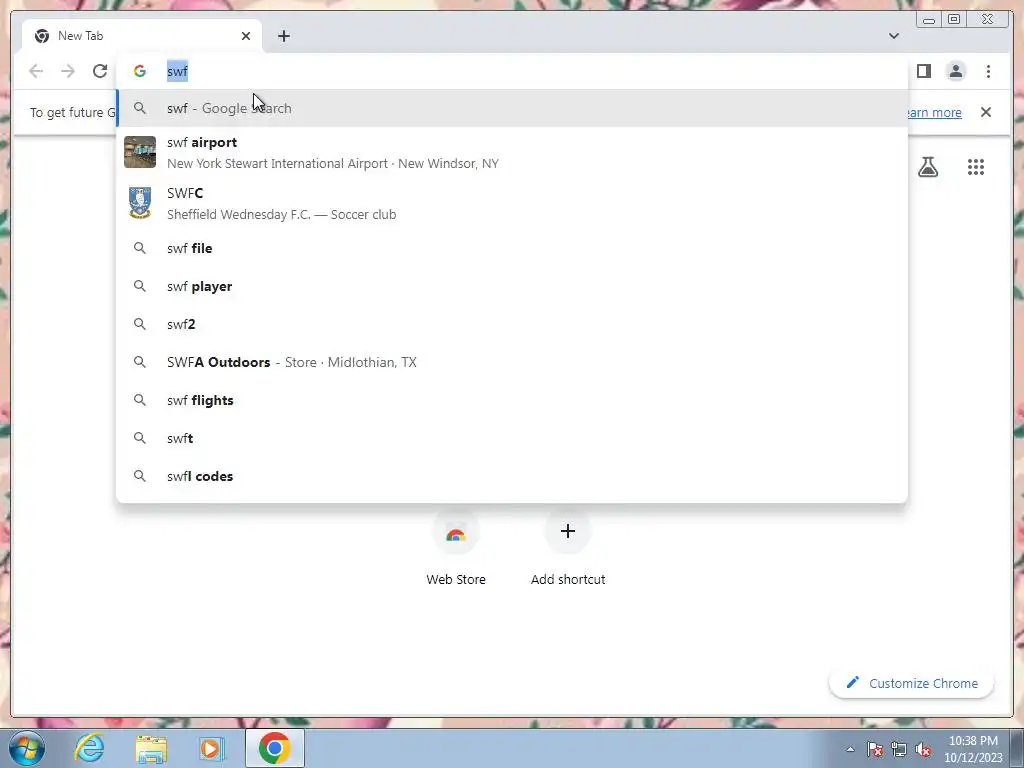1024x768 pixels.
Task: Launch Internet Explorer from taskbar
Action: (x=89, y=748)
